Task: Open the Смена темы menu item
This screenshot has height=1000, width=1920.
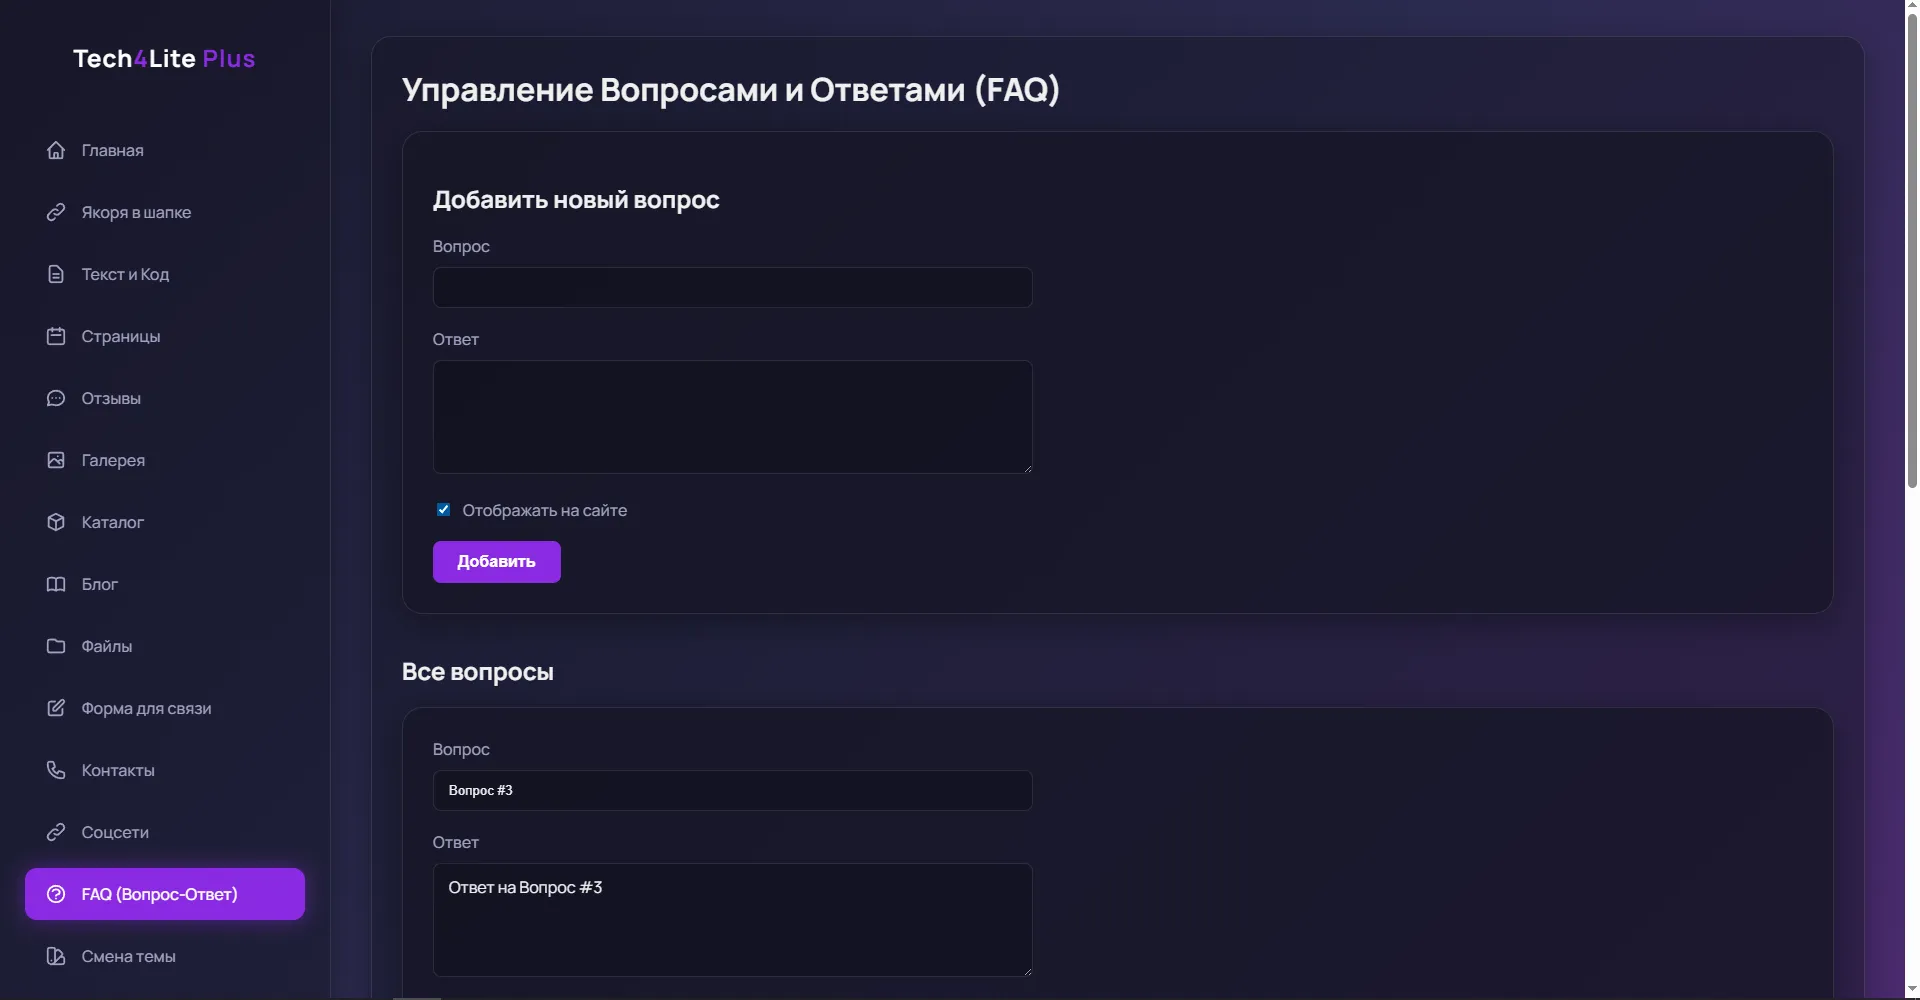Action: click(128, 956)
